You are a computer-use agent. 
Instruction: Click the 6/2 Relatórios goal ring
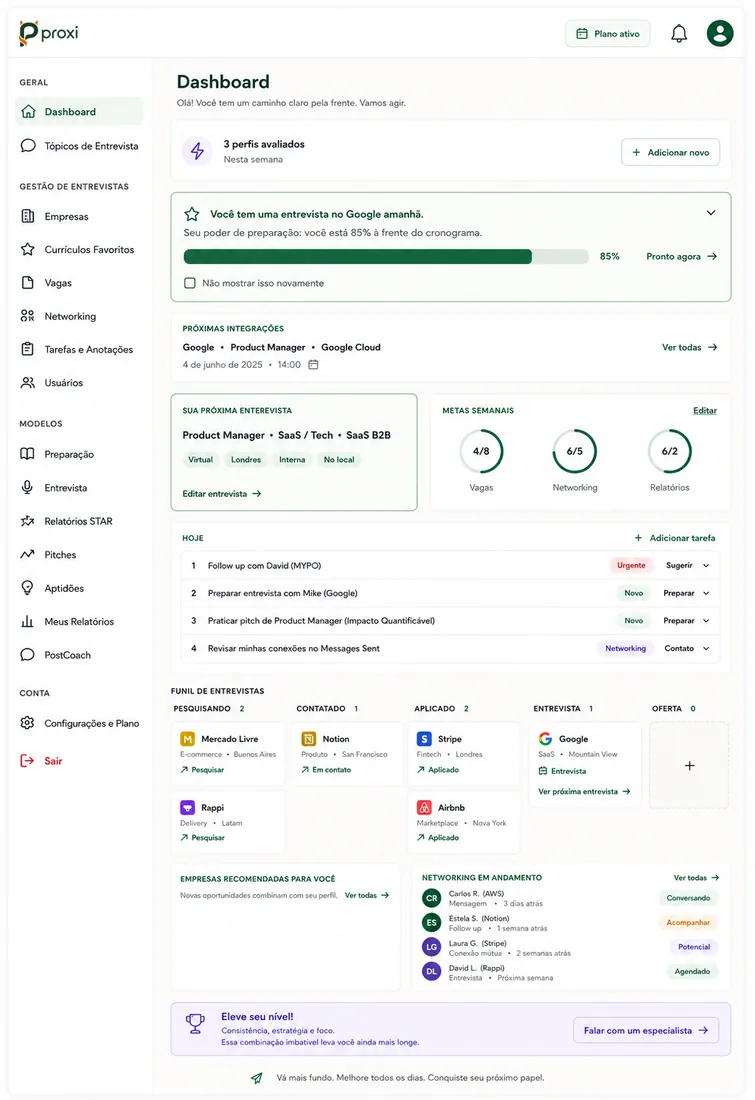coord(669,451)
